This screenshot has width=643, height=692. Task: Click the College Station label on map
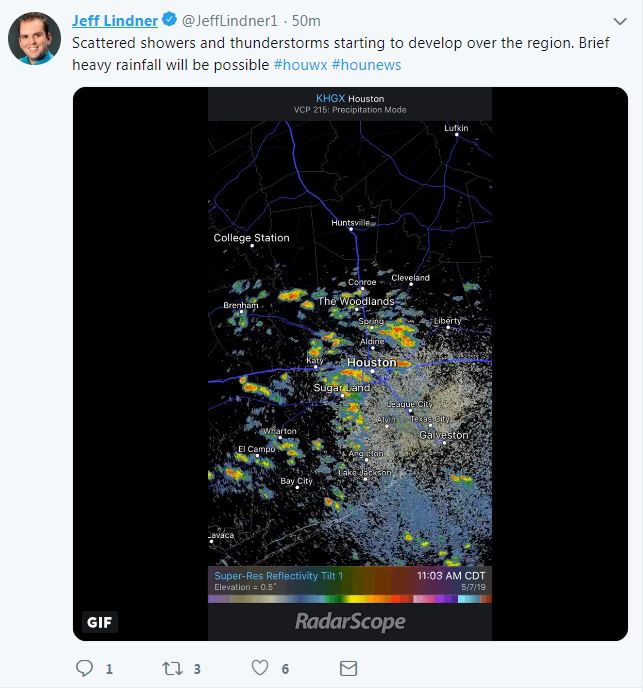251,238
